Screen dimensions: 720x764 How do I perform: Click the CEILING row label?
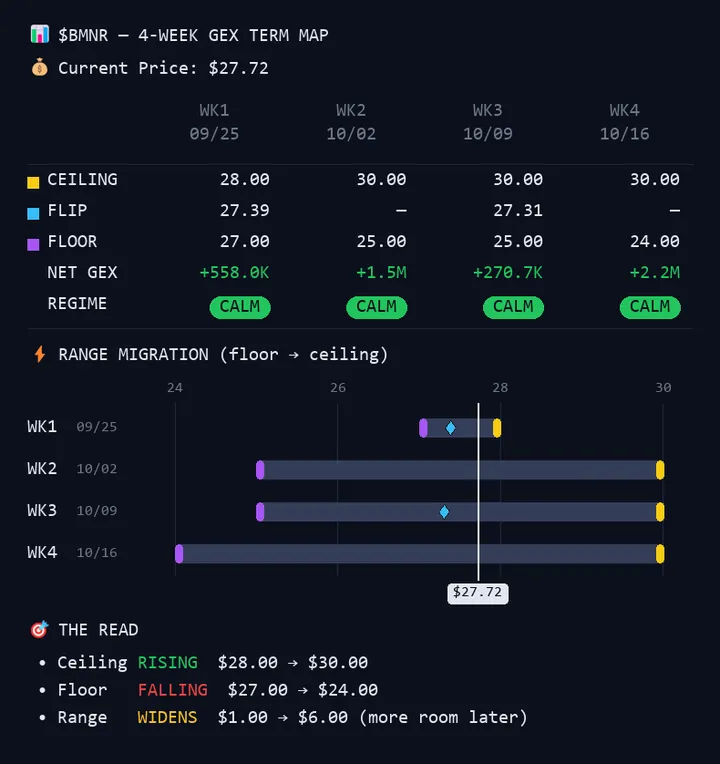pos(82,179)
